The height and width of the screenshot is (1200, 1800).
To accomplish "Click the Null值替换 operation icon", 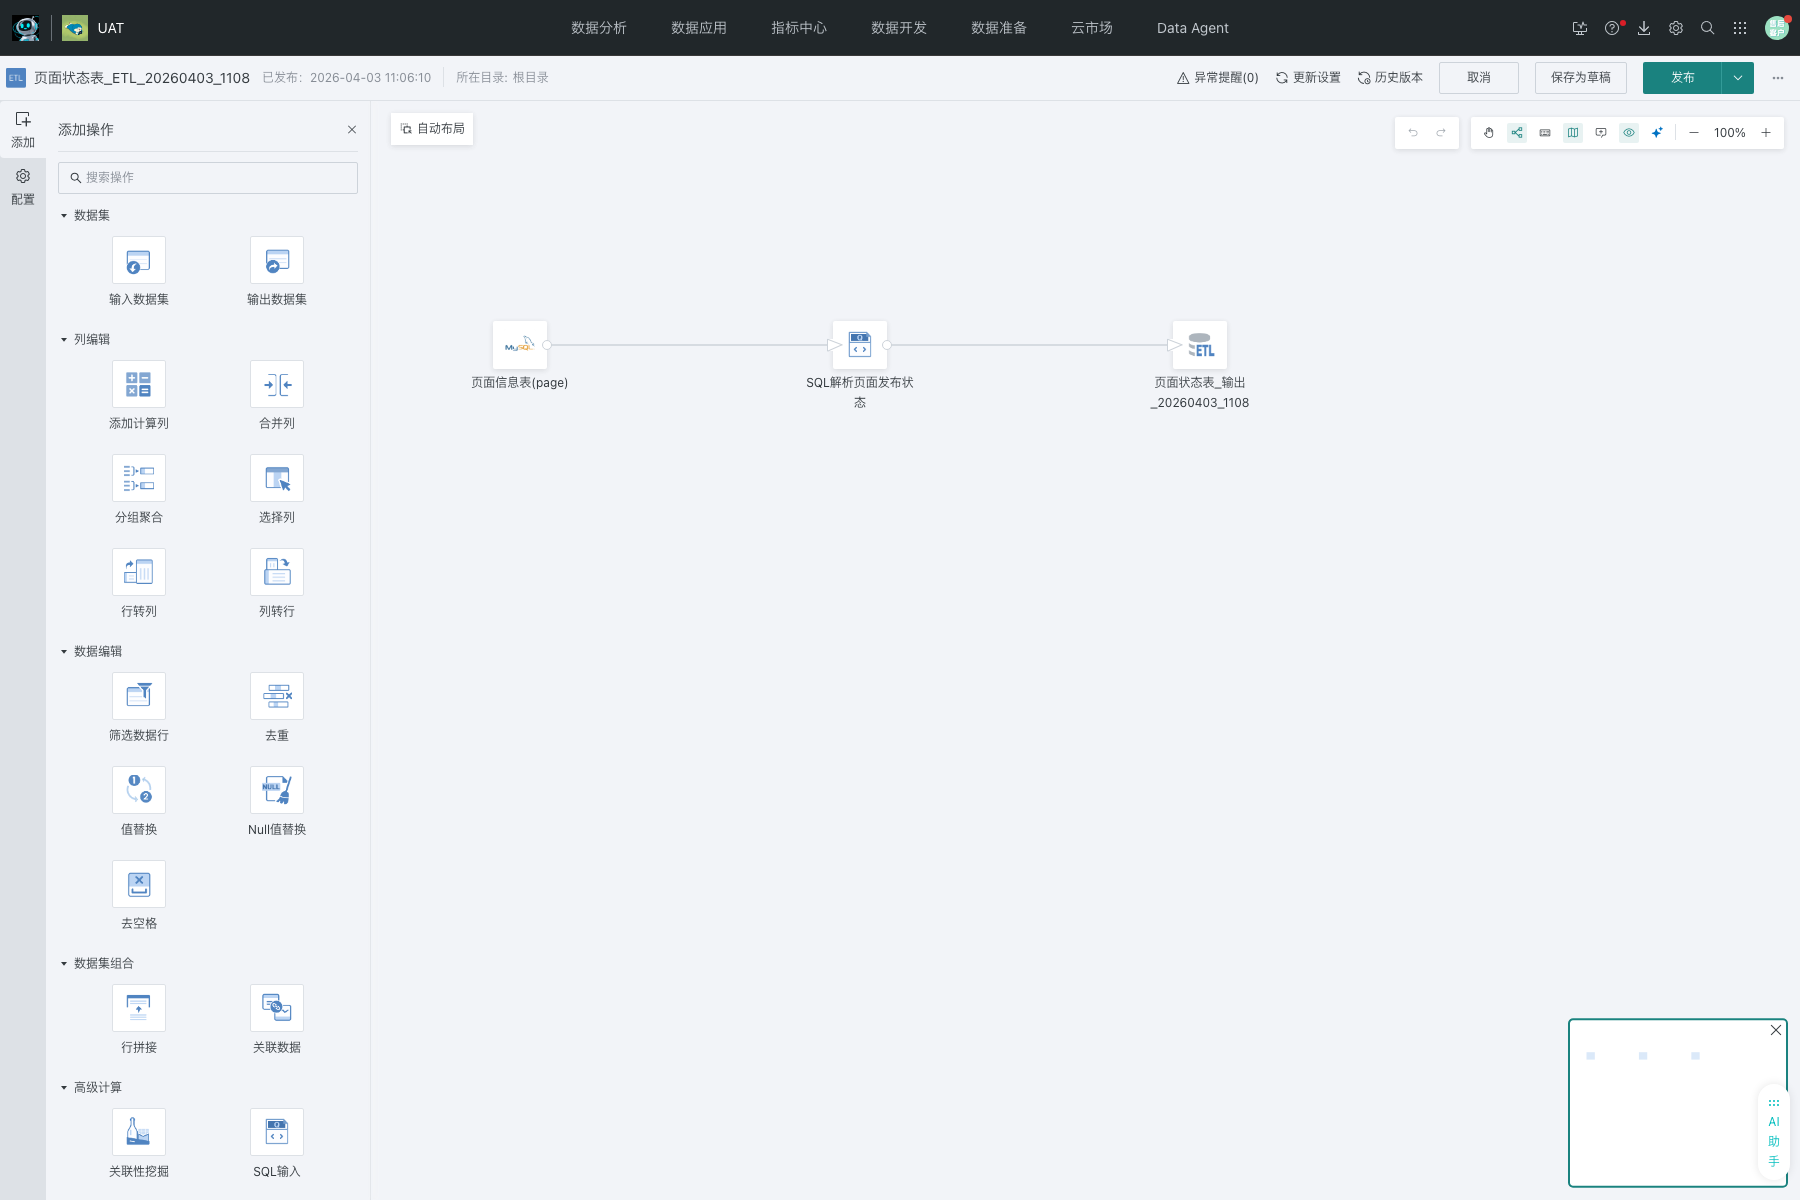I will pos(277,791).
